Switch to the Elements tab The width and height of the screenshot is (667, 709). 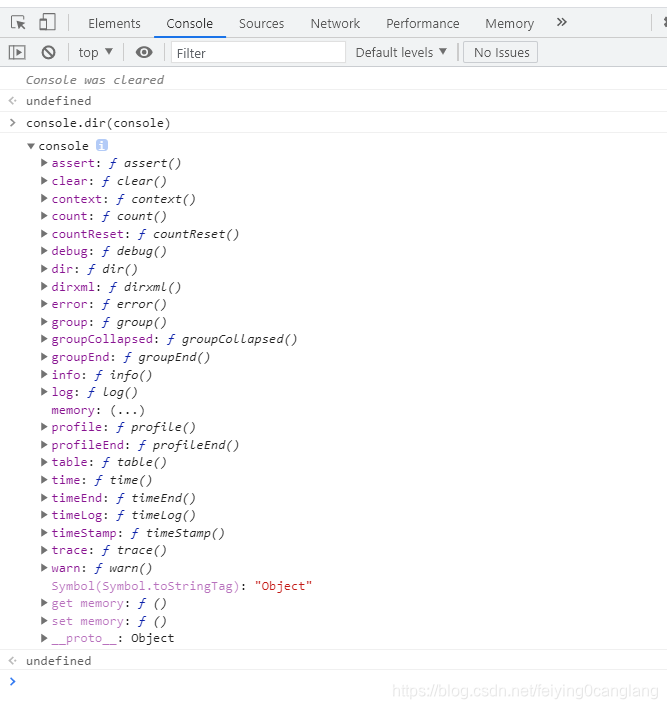(114, 23)
